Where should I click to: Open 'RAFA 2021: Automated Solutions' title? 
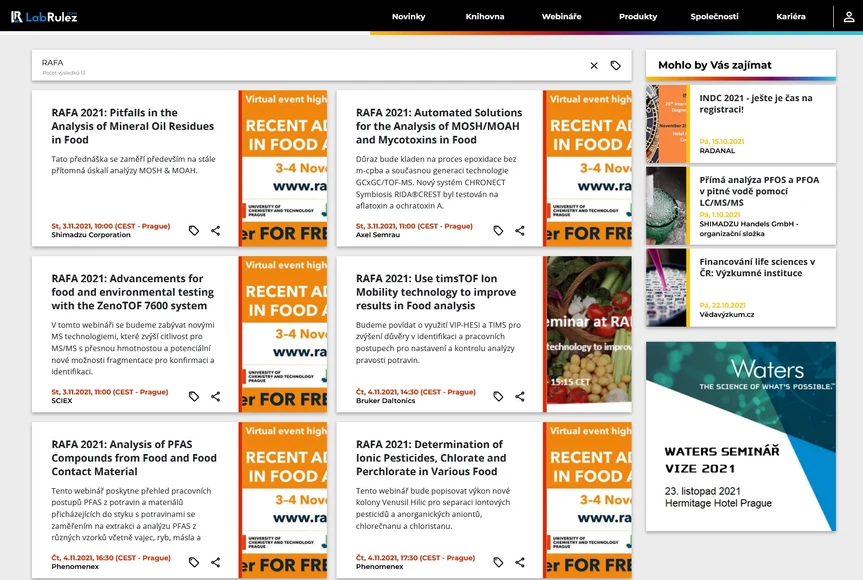pyautogui.click(x=439, y=126)
